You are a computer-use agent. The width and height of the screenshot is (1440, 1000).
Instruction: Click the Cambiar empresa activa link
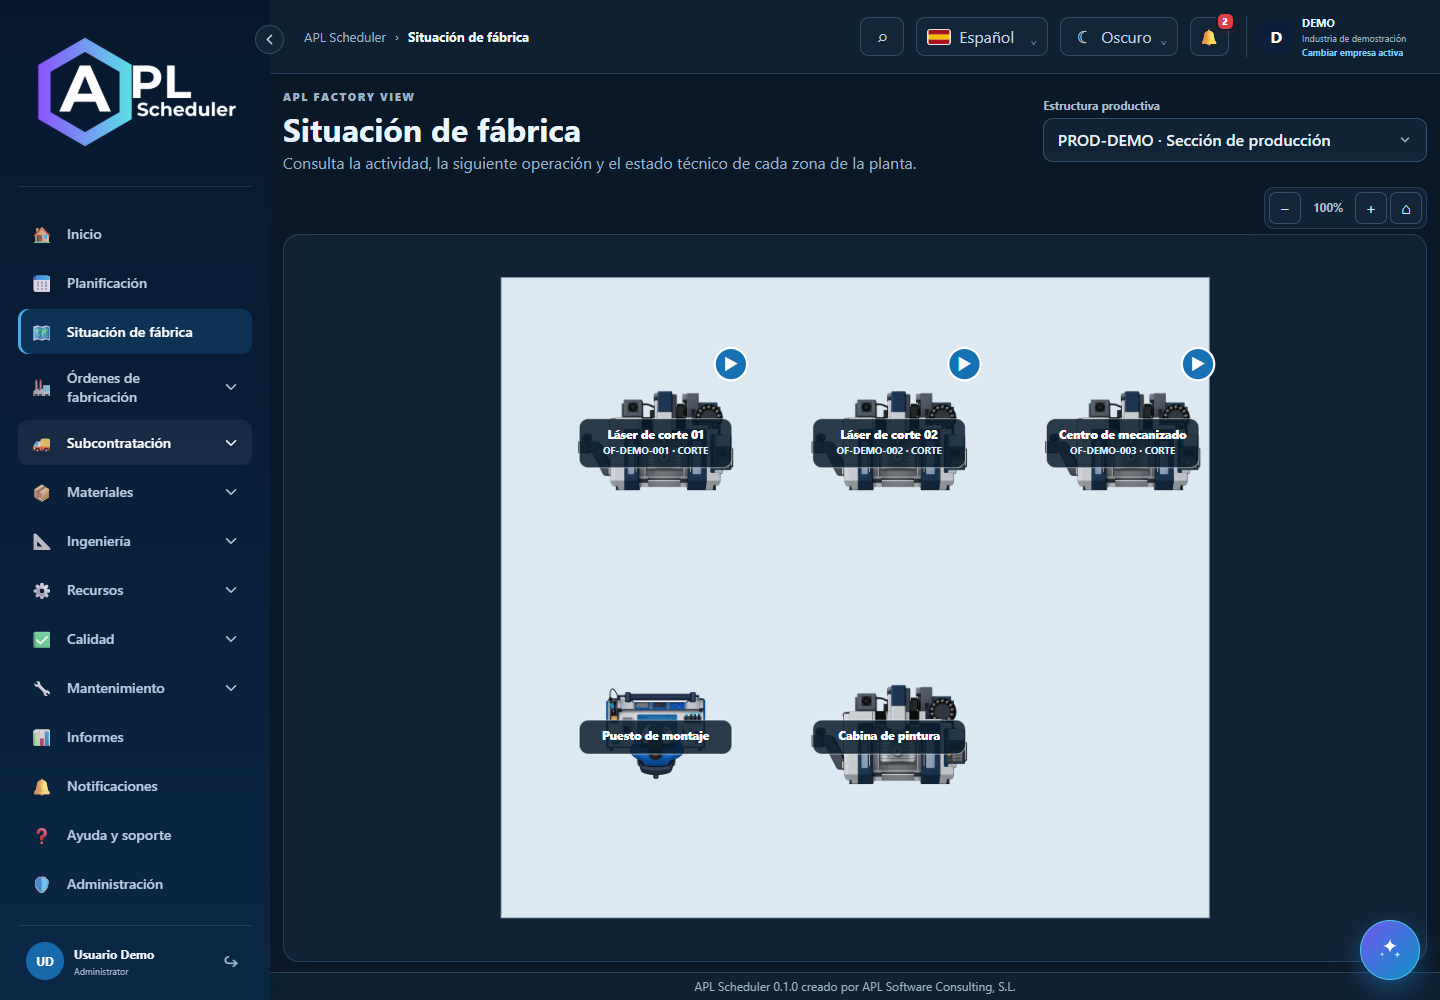pos(1352,53)
